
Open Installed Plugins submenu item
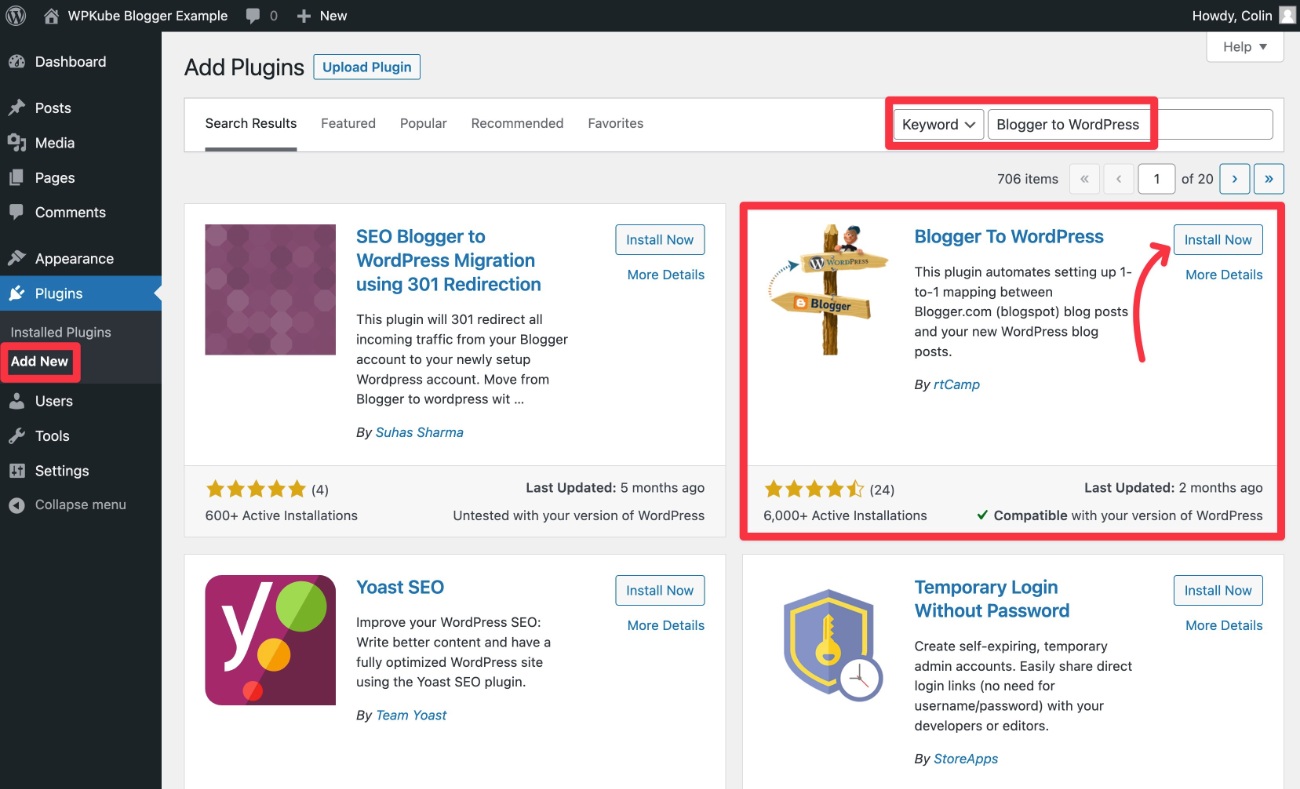click(61, 332)
